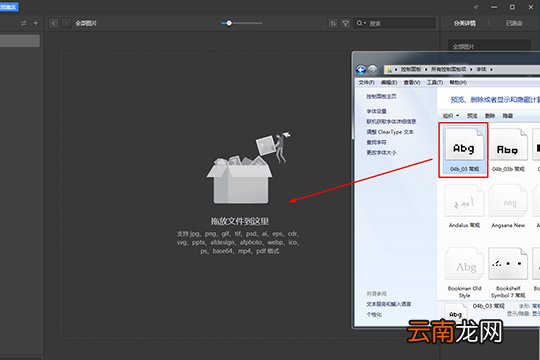
Task: Click 删除 button in Fonts toolbar
Action: (490, 116)
